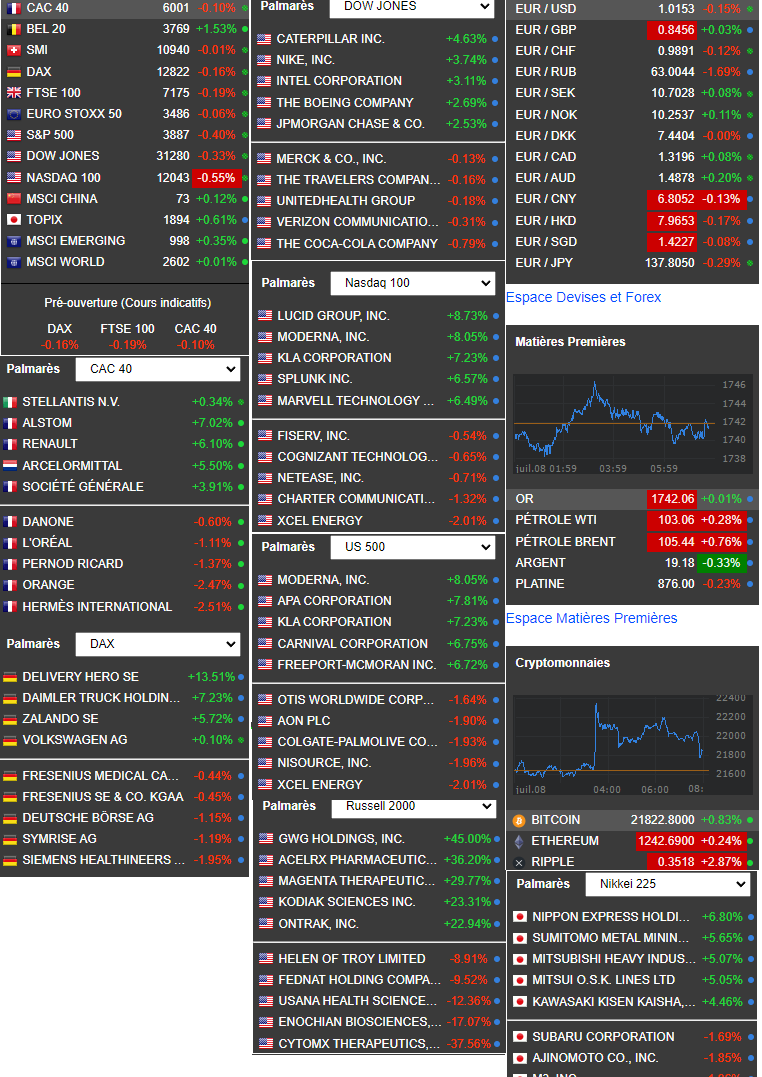
Task: Click SIEMENS HEALTHINEERS row
Action: pyautogui.click(x=124, y=861)
